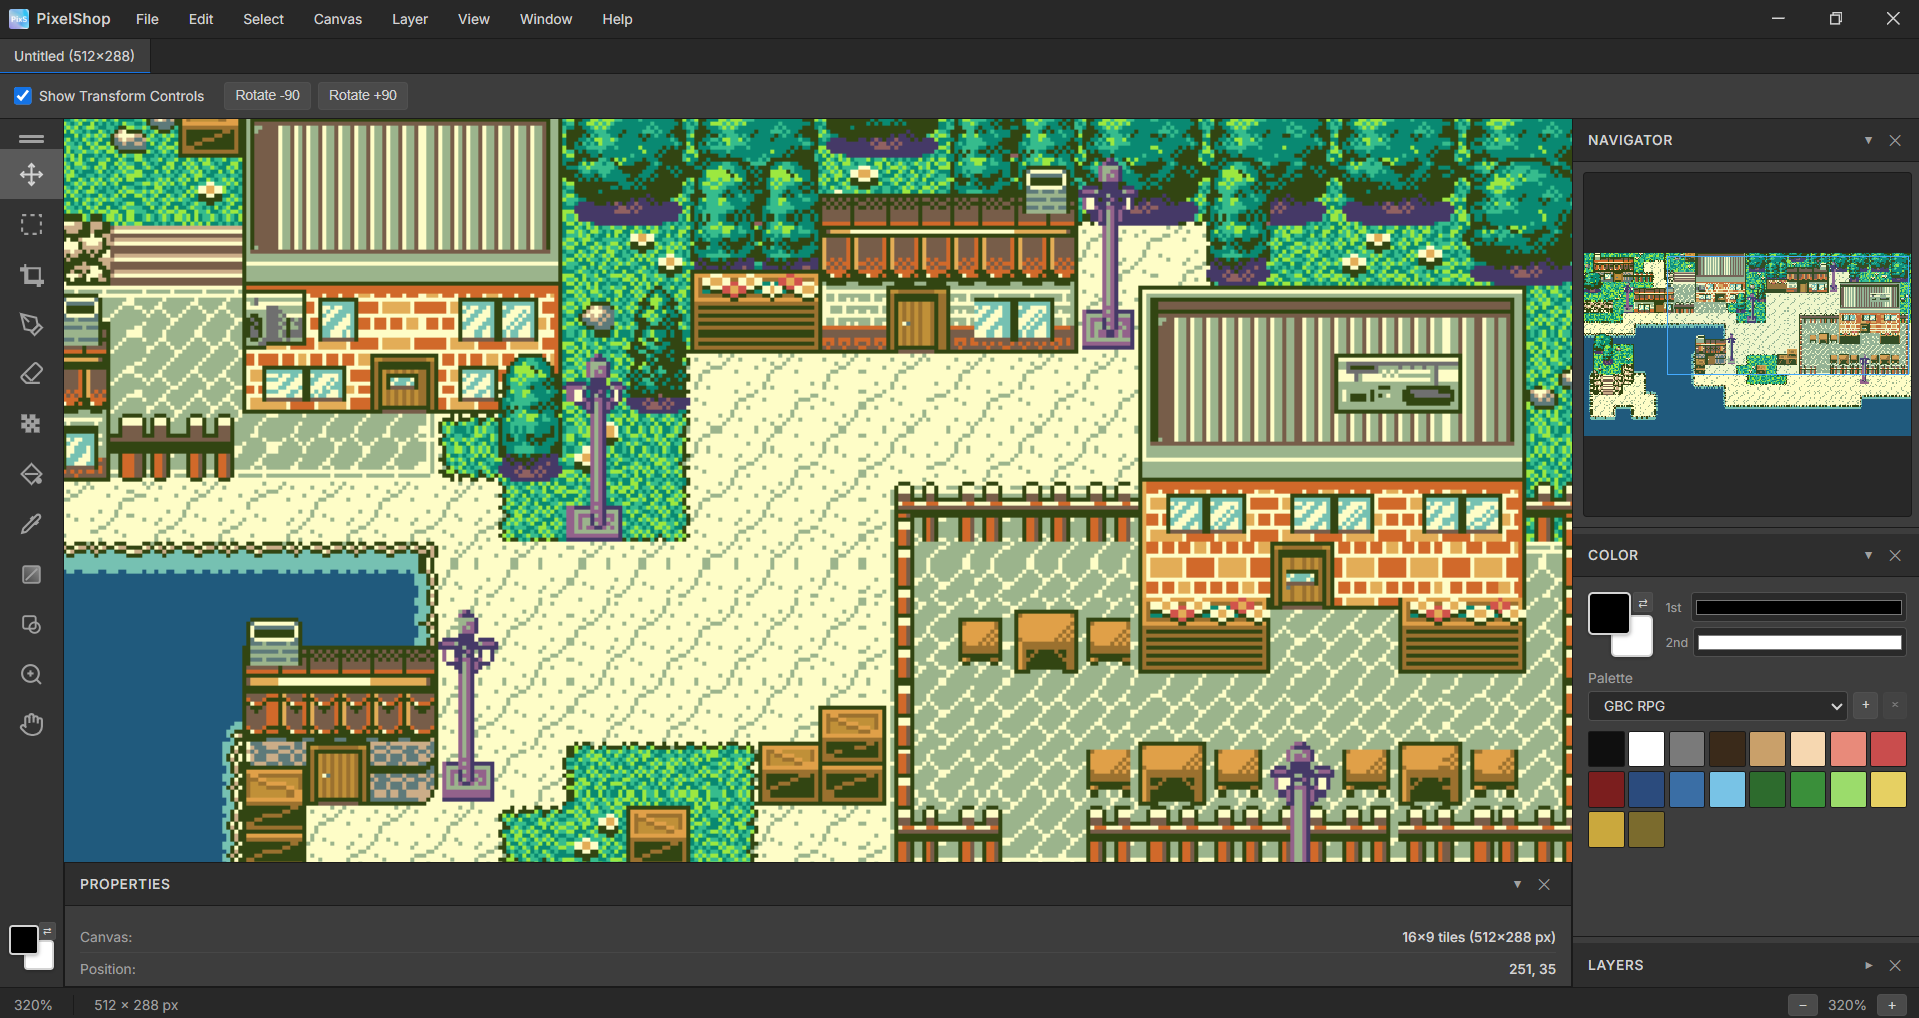Activate the Crop tool
Viewport: 1919px width, 1018px height.
pos(31,275)
